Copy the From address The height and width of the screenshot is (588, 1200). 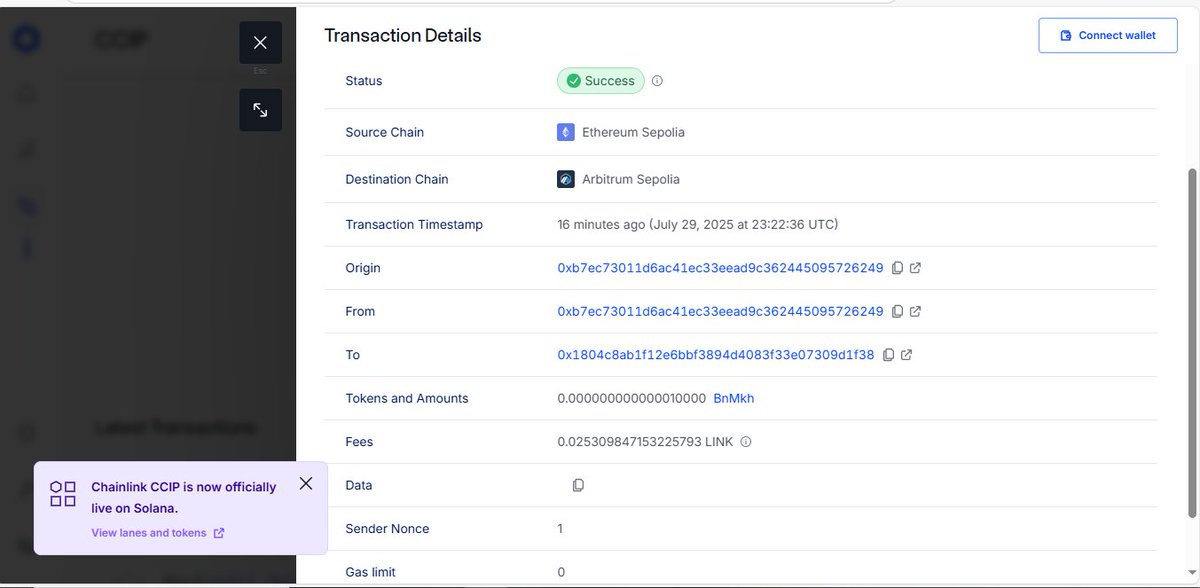click(897, 311)
